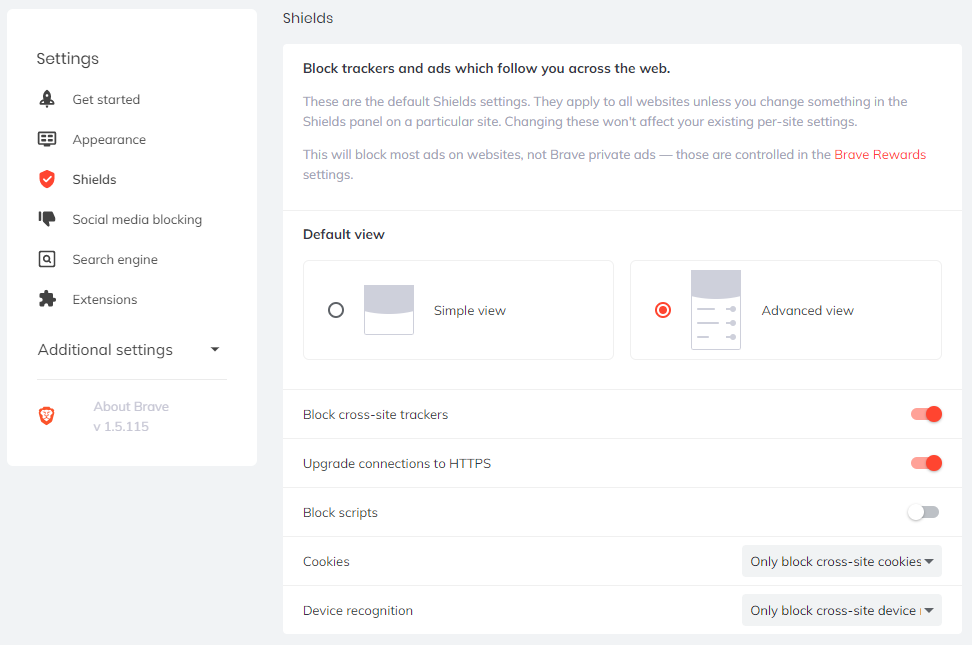
Task: Click the Shields page title
Action: click(x=308, y=18)
